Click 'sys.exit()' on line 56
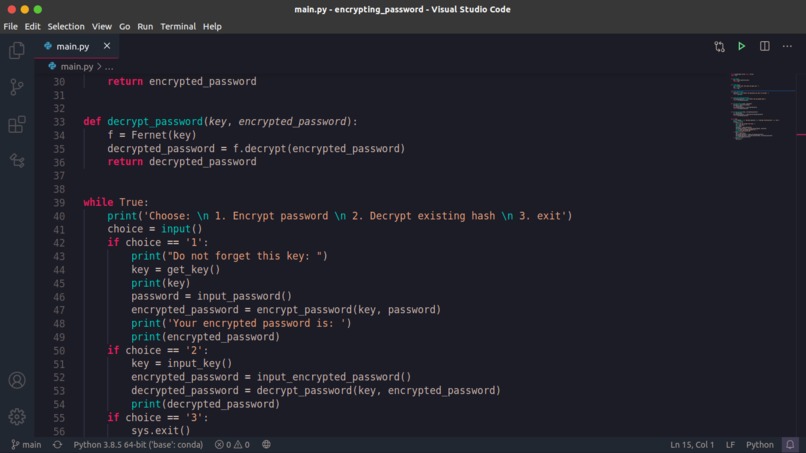This screenshot has width=806, height=453. click(160, 430)
